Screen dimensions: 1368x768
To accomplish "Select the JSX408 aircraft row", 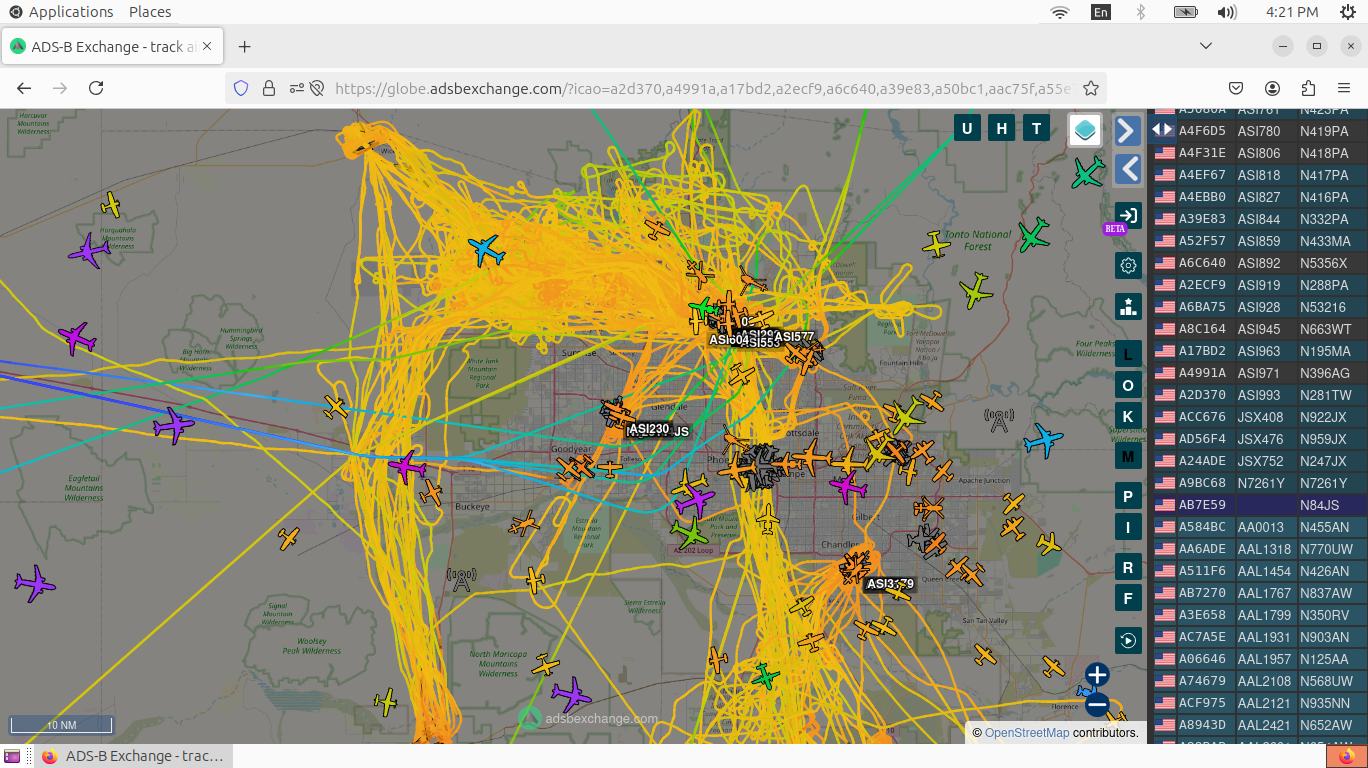I will tap(1260, 417).
